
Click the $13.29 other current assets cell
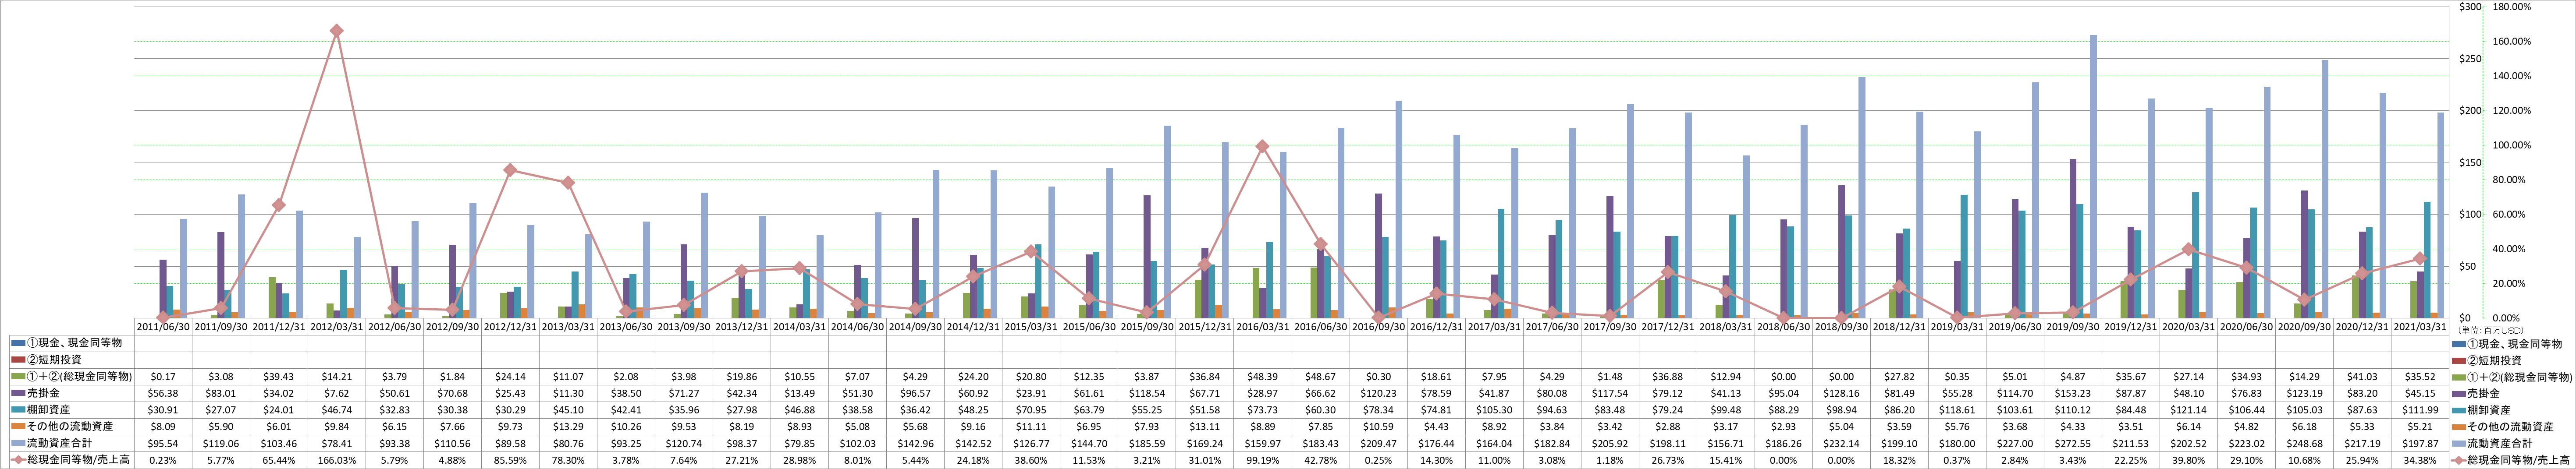pyautogui.click(x=569, y=427)
